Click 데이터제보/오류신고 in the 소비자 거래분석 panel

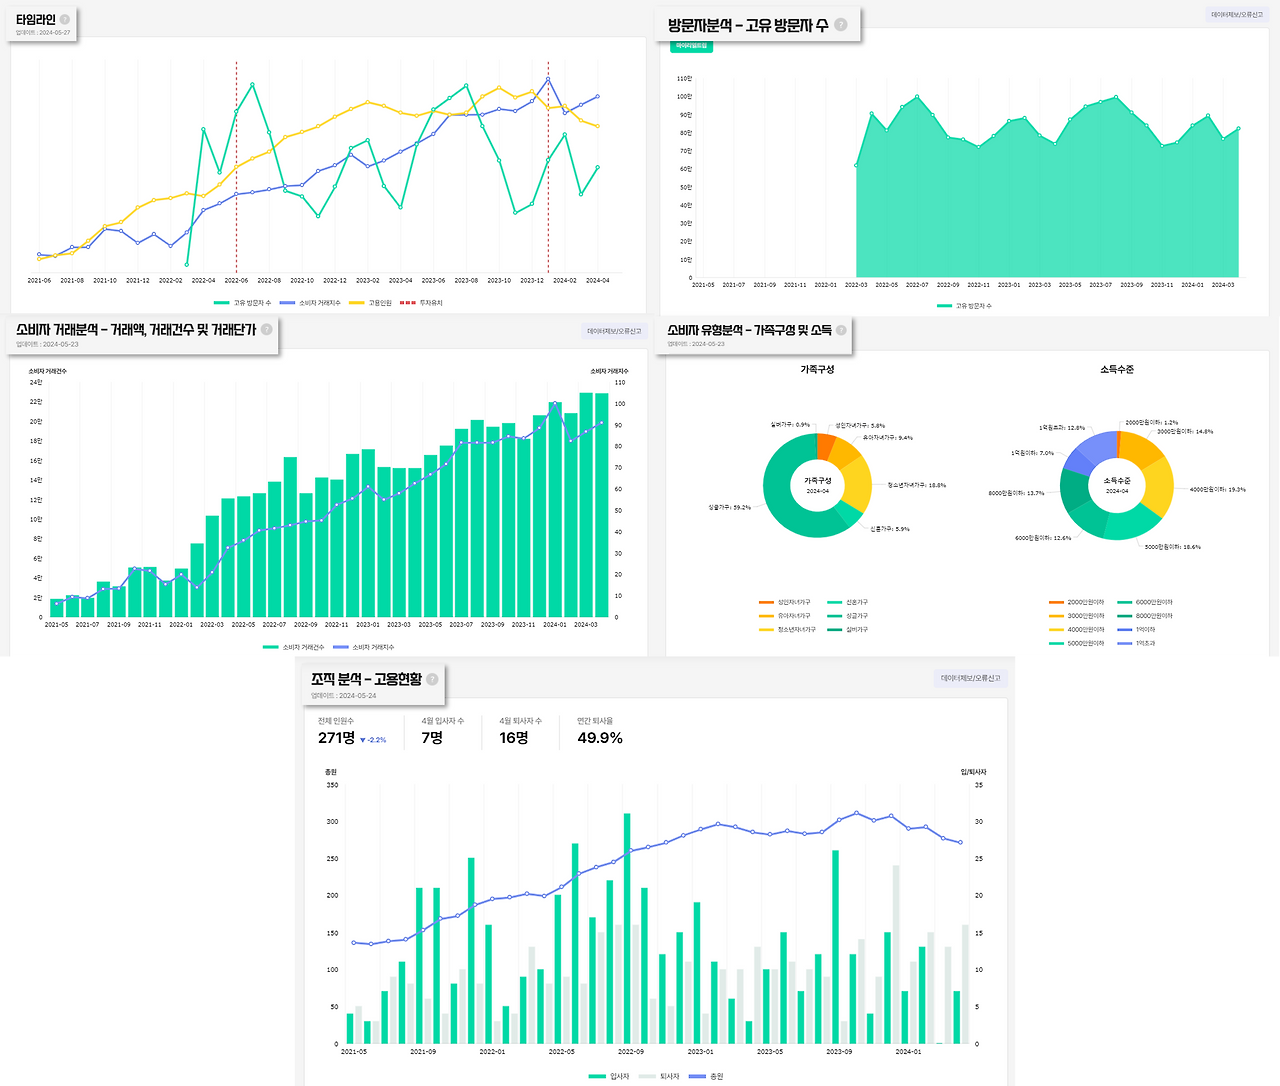[x=615, y=331]
